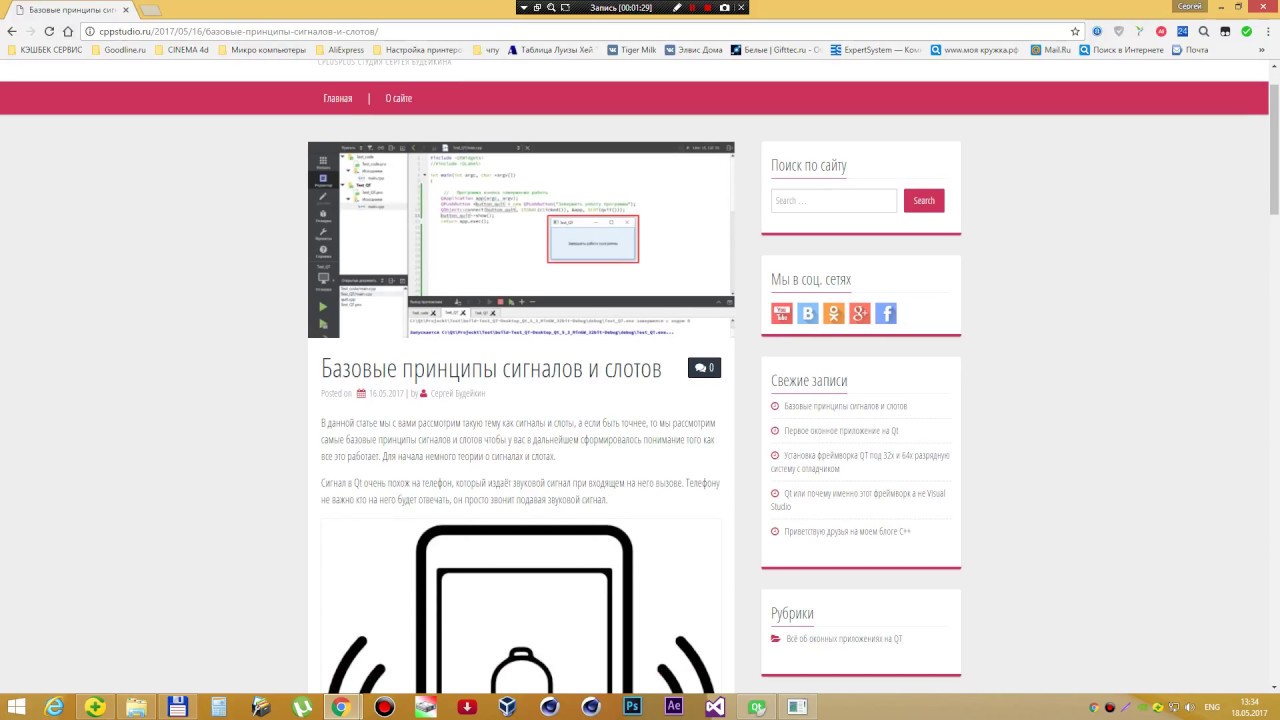Open the VK social link icon
The image size is (1280, 720).
808,313
